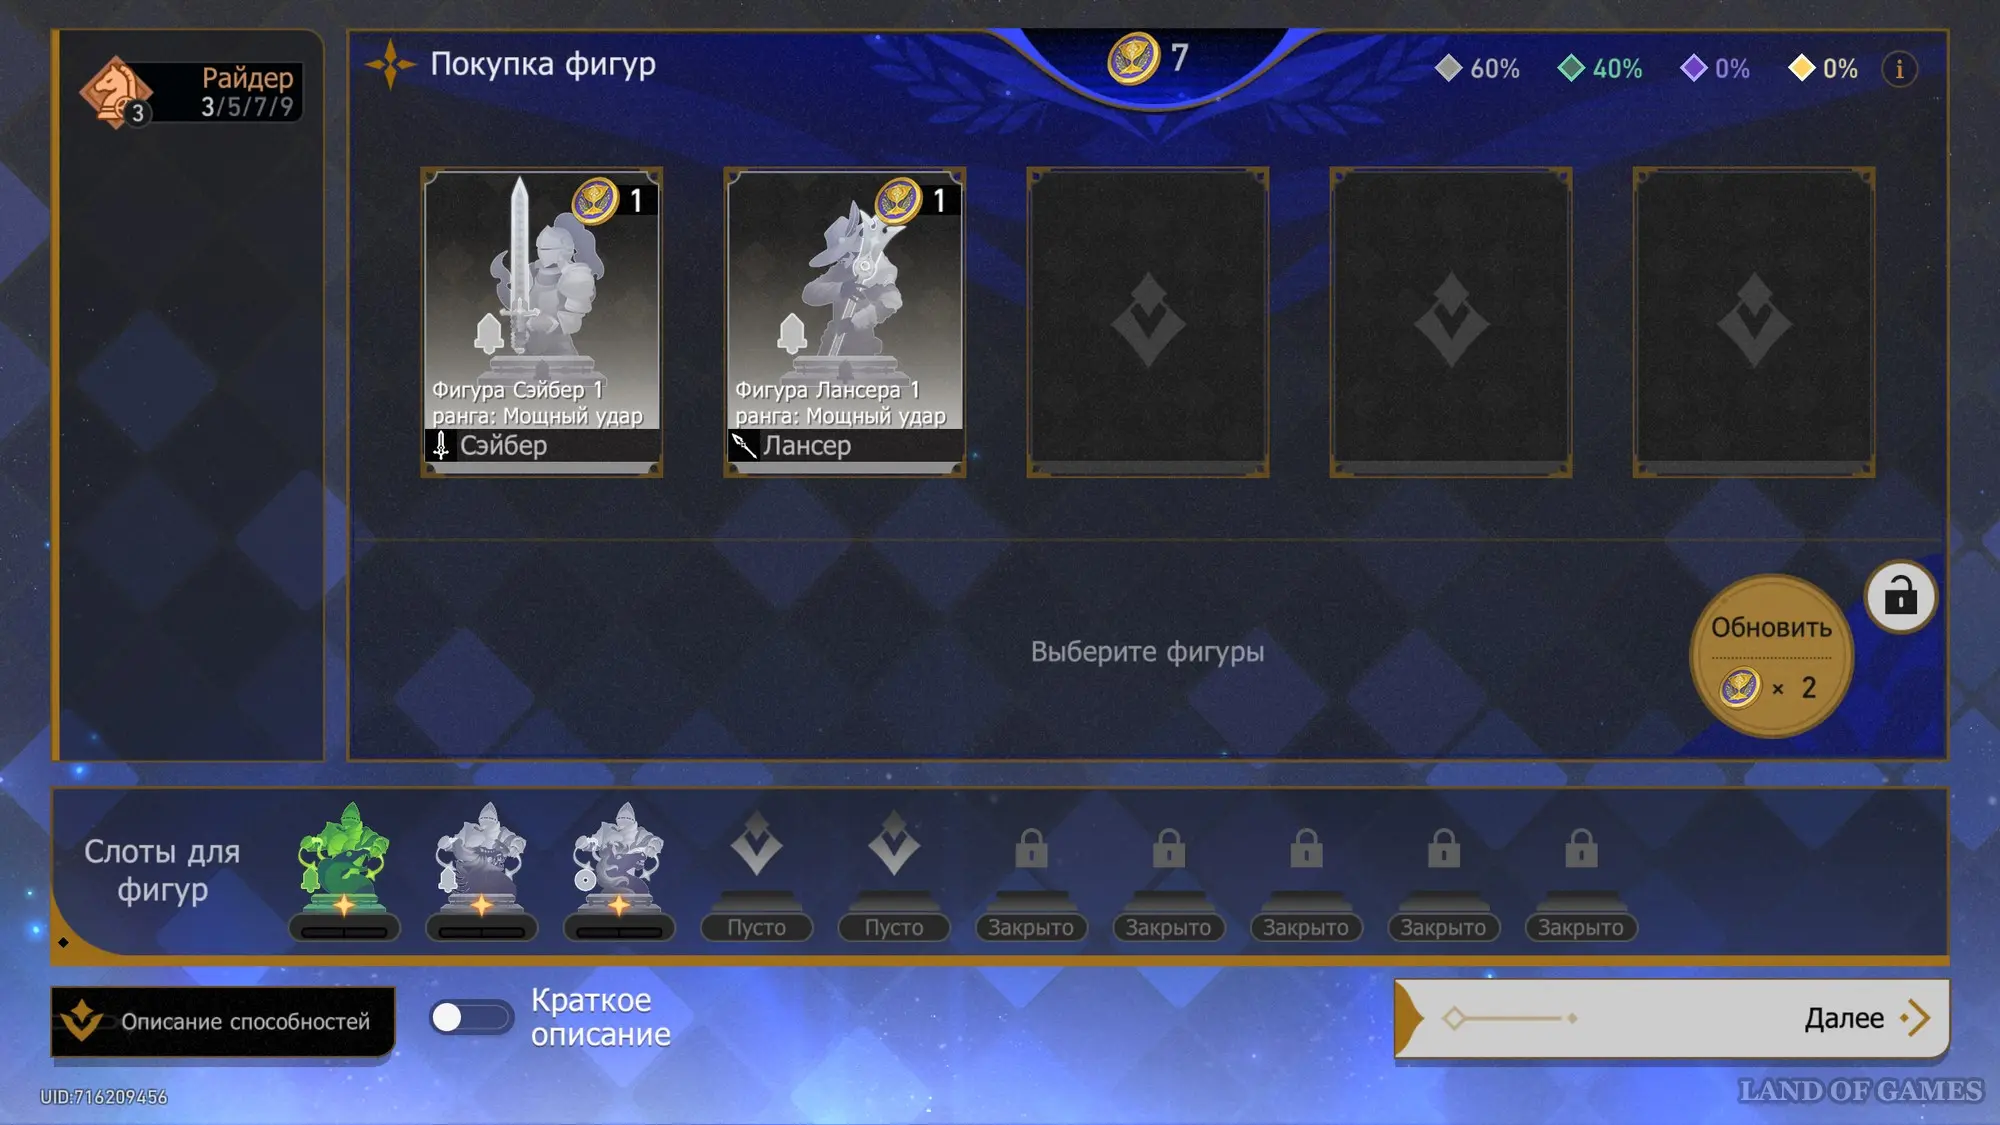Screen dimensions: 2000x1125
Task: Toggle the shop lock padlock icon
Action: (x=1900, y=597)
